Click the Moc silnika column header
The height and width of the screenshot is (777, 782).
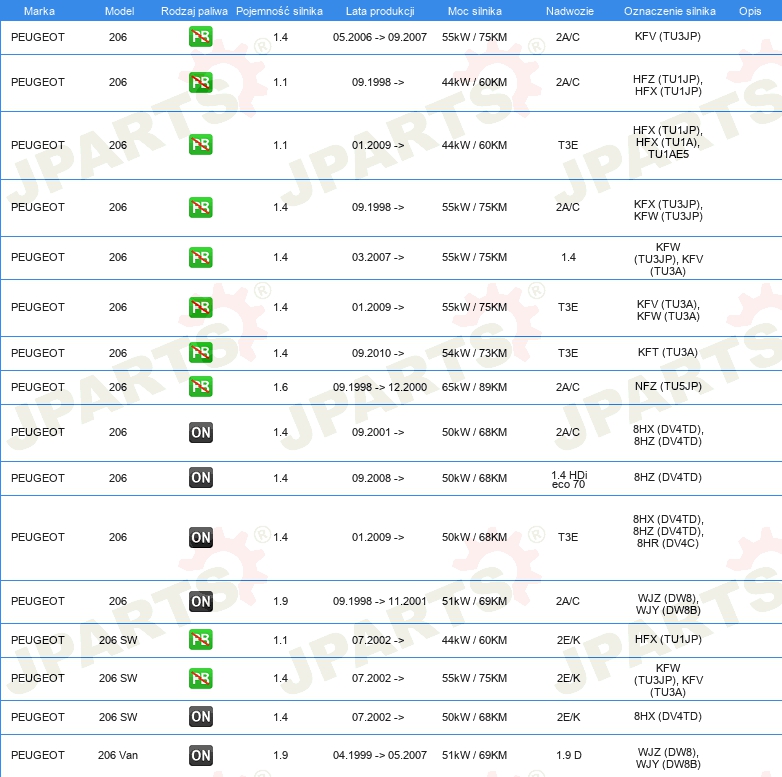(474, 11)
